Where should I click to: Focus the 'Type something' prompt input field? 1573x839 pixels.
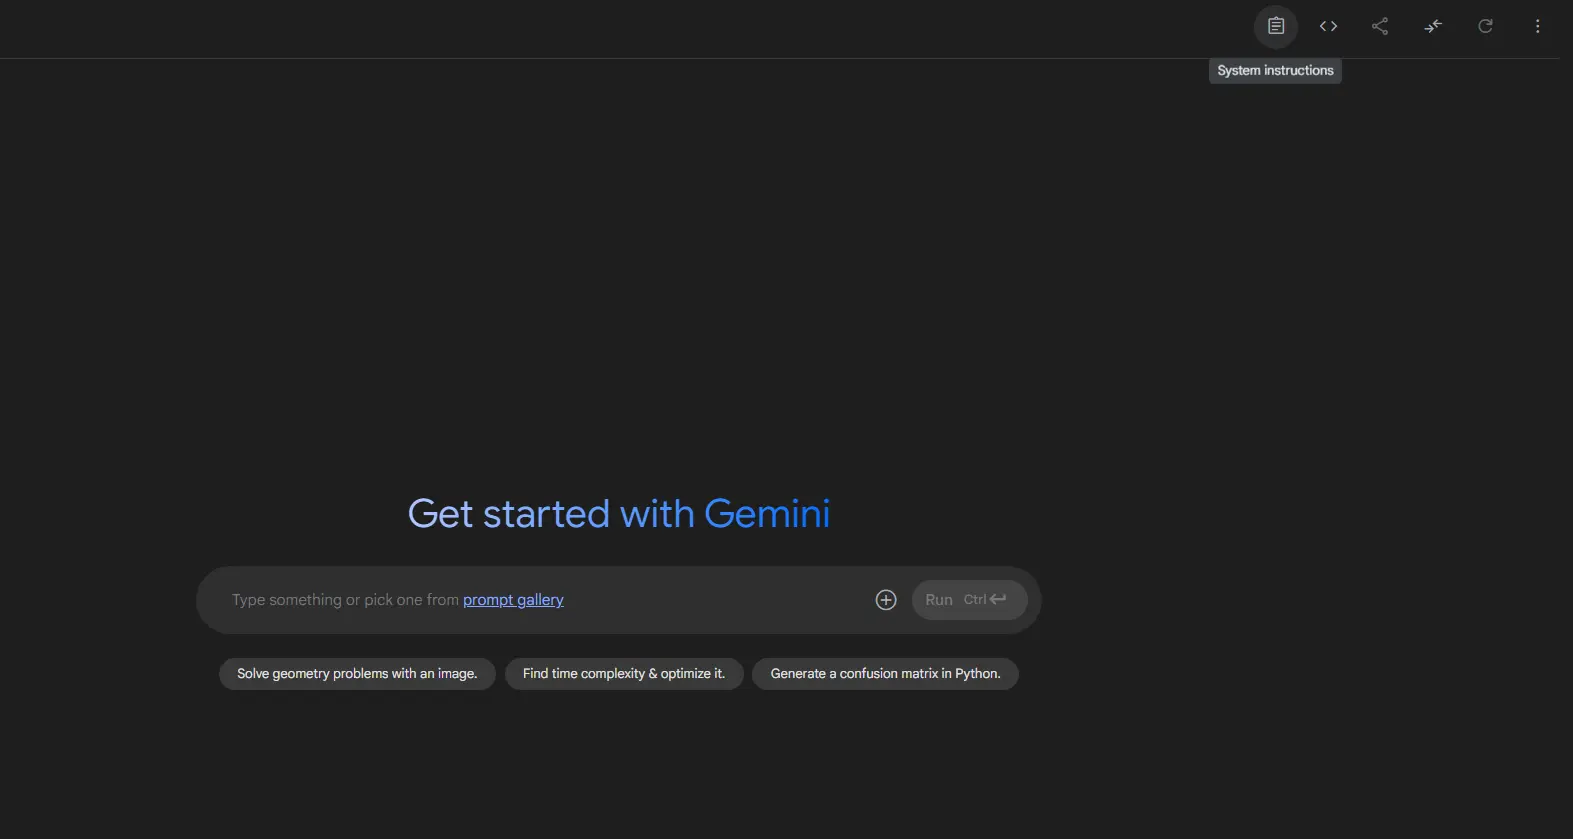[540, 600]
